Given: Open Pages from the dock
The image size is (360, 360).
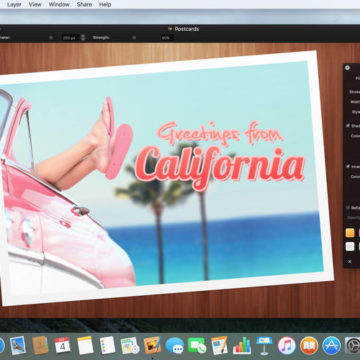Looking at the screenshot, I should click(x=219, y=345).
